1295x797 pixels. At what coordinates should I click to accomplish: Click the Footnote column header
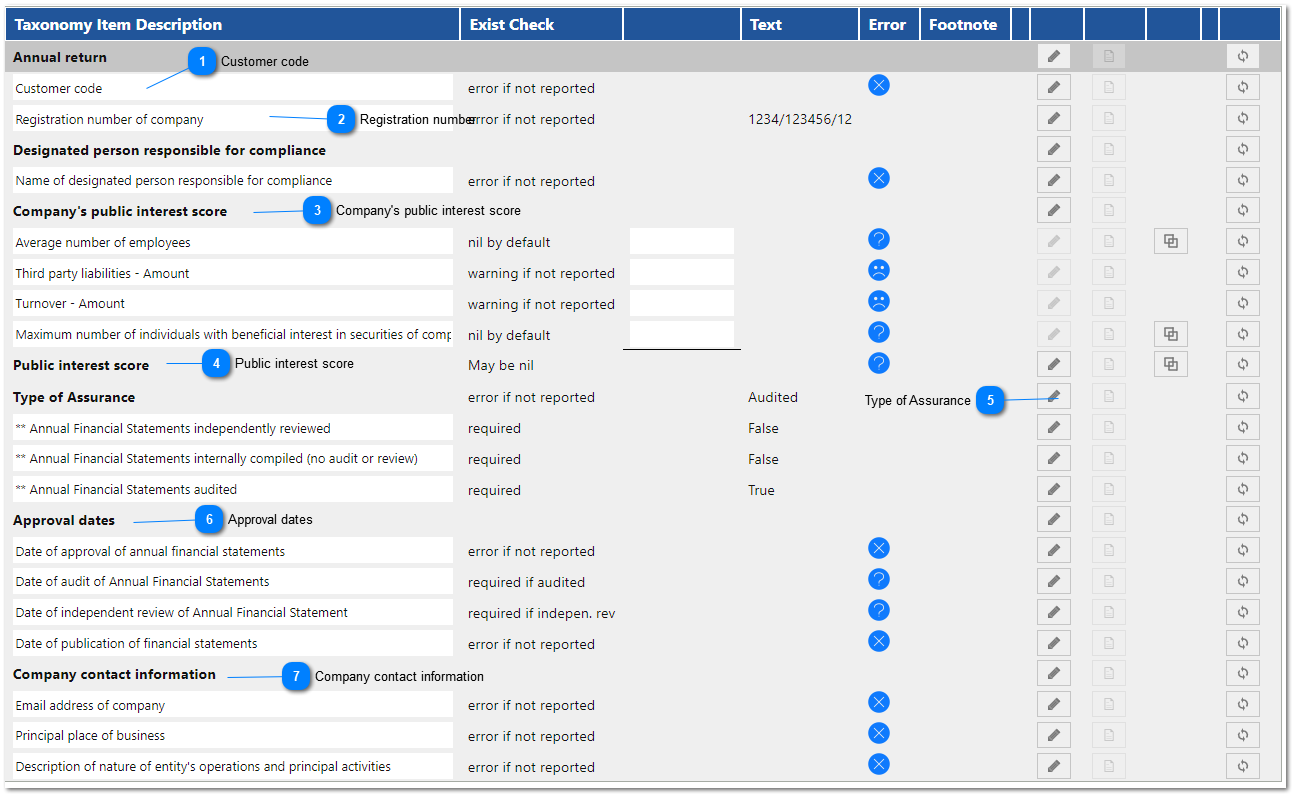[x=964, y=24]
